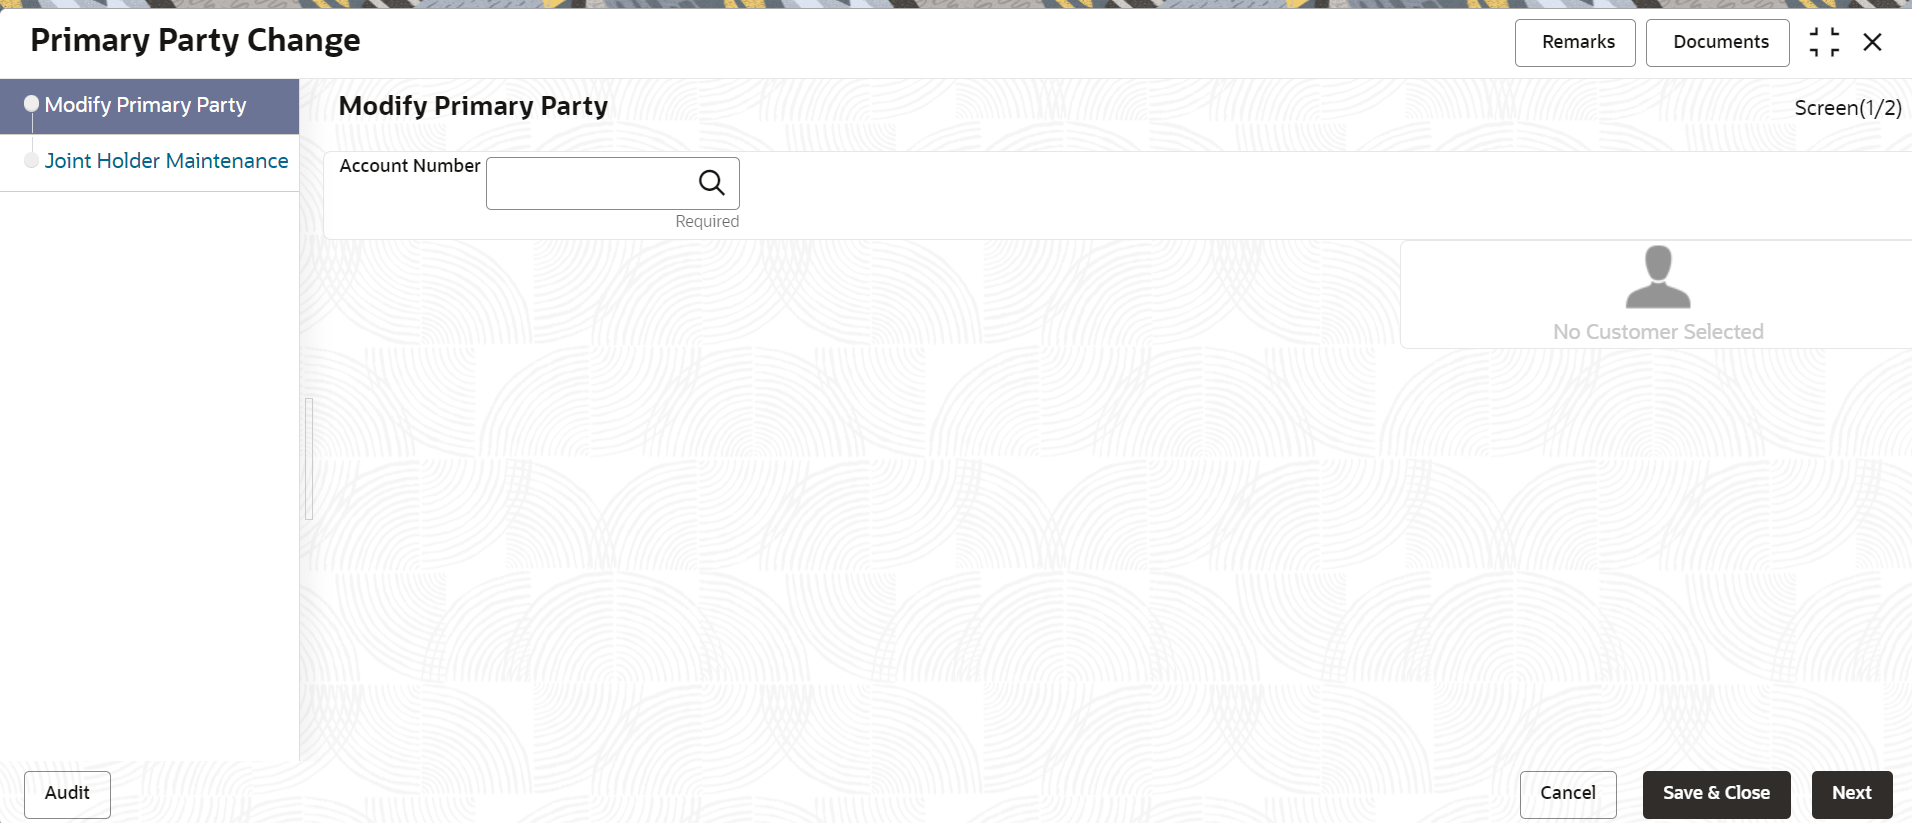1912x824 pixels.
Task: Click Save & Close button
Action: pyautogui.click(x=1717, y=794)
